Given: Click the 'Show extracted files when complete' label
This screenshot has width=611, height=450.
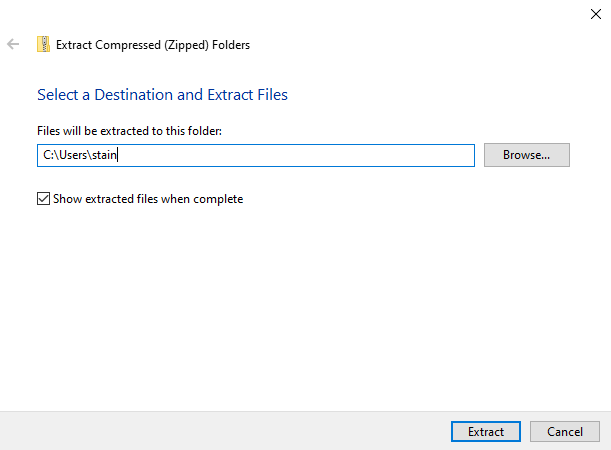Looking at the screenshot, I should tap(148, 199).
